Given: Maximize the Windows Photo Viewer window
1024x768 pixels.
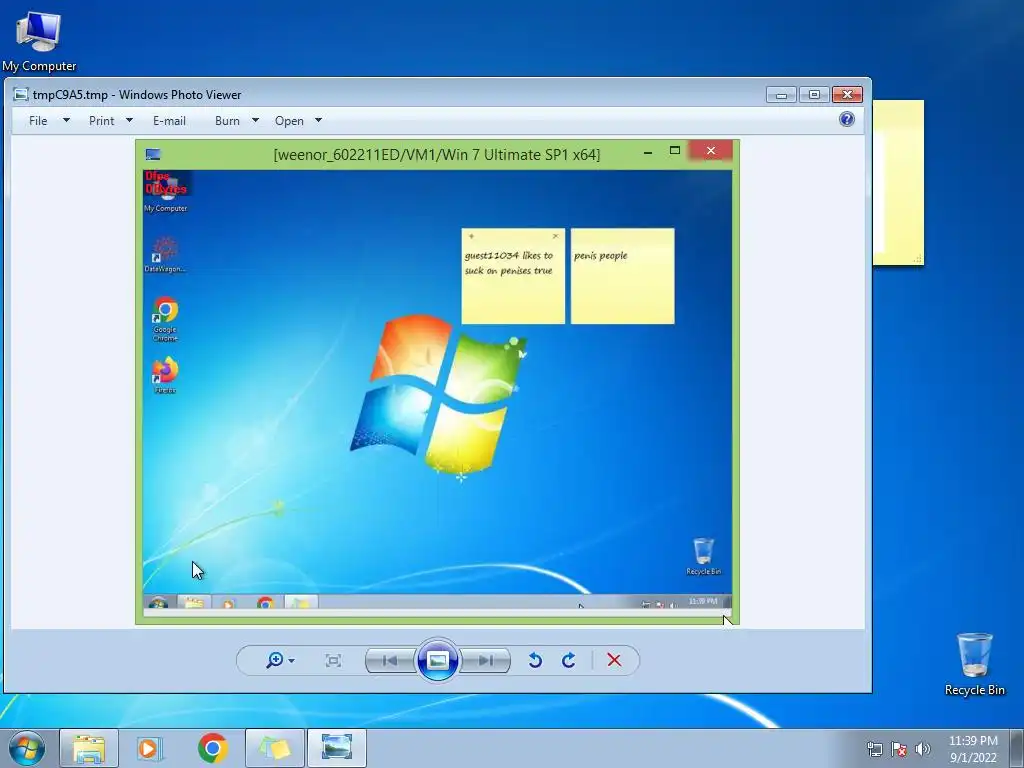Looking at the screenshot, I should pos(814,95).
